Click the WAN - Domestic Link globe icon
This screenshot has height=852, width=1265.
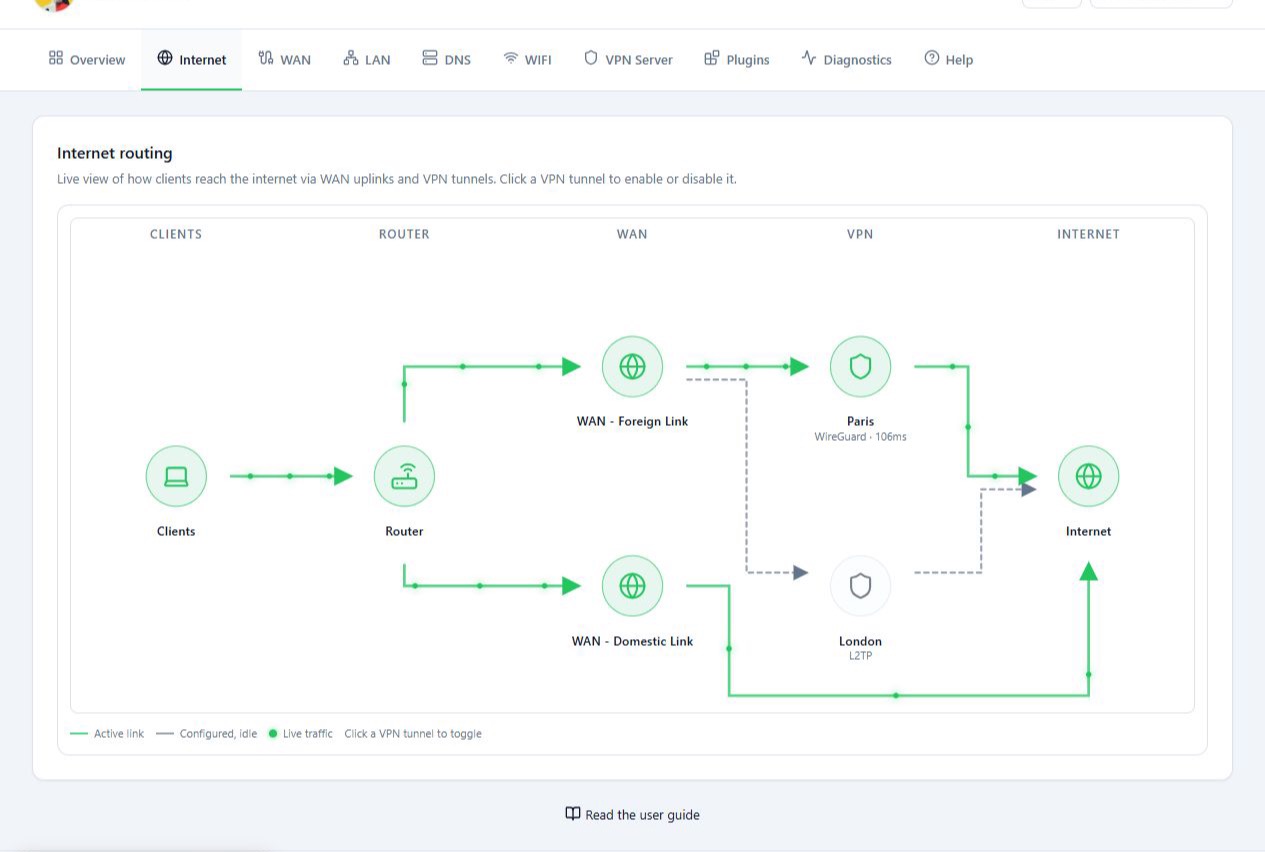tap(632, 585)
